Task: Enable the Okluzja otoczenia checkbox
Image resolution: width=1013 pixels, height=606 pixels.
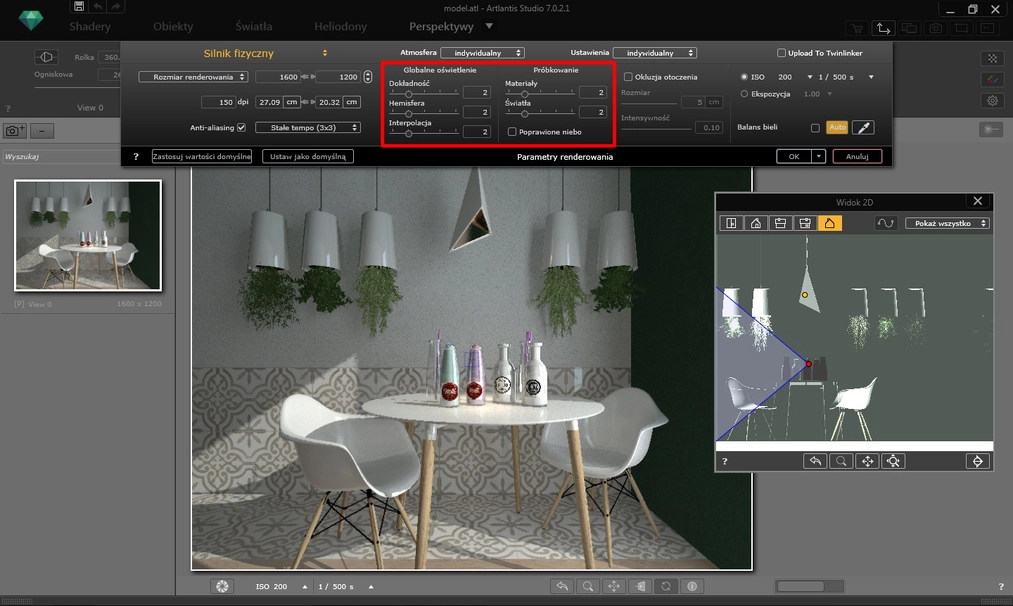Action: coord(628,77)
